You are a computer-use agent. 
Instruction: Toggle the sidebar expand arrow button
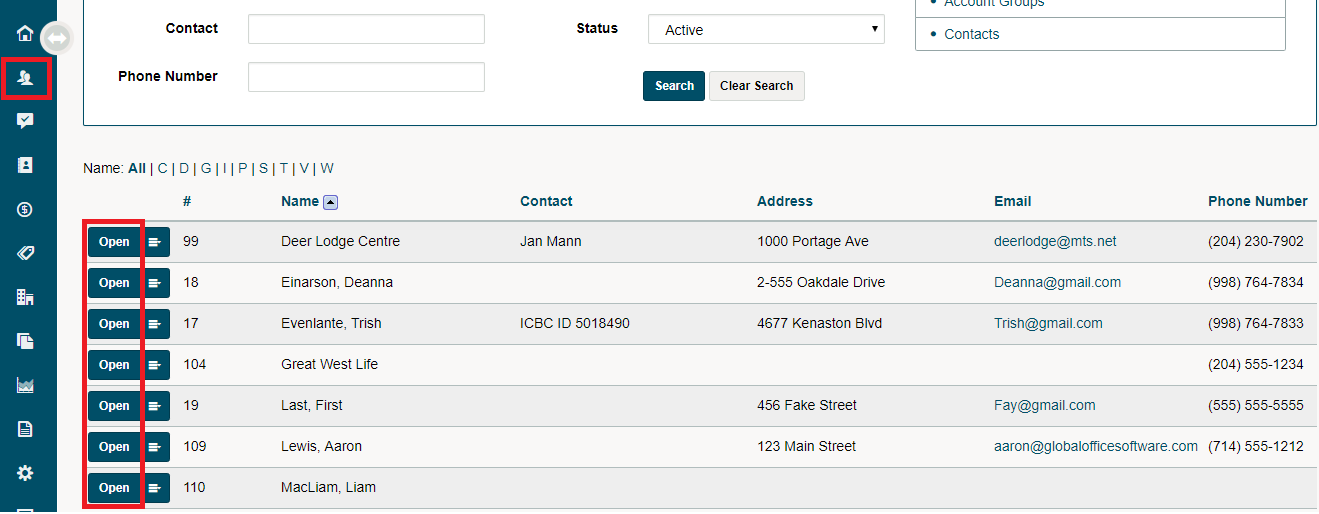click(x=57, y=39)
